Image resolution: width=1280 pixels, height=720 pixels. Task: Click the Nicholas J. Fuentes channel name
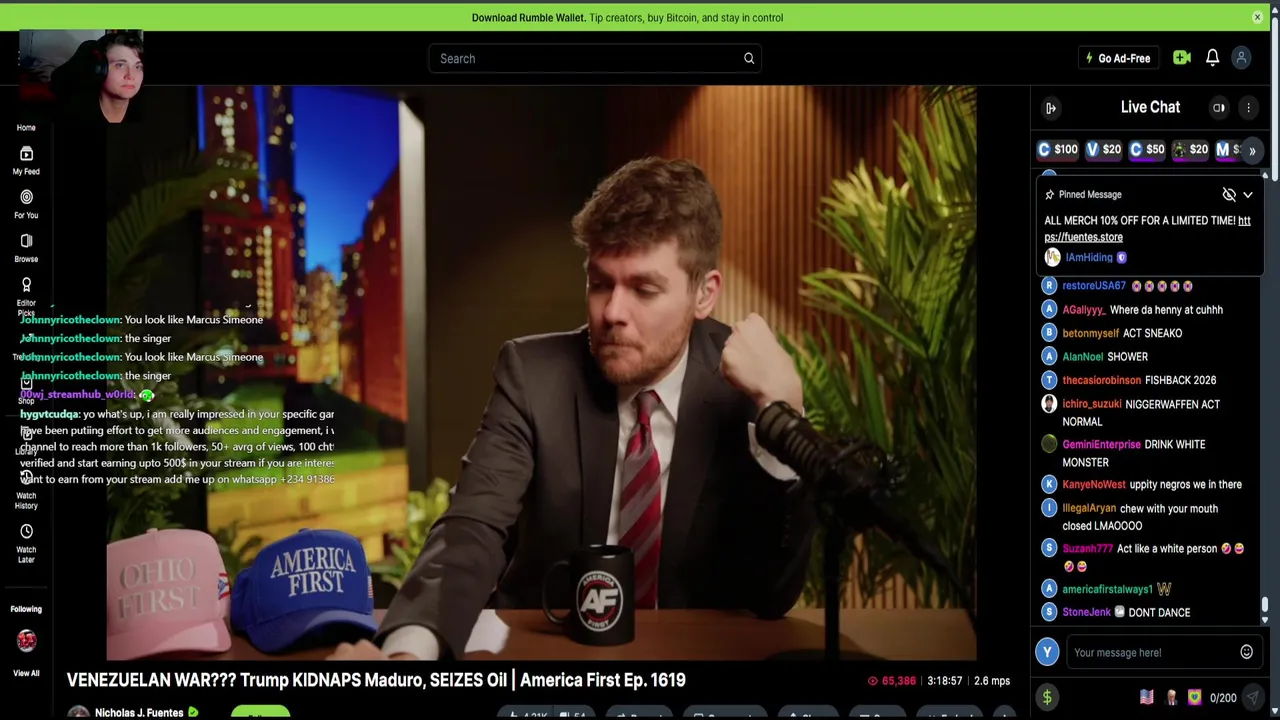139,713
